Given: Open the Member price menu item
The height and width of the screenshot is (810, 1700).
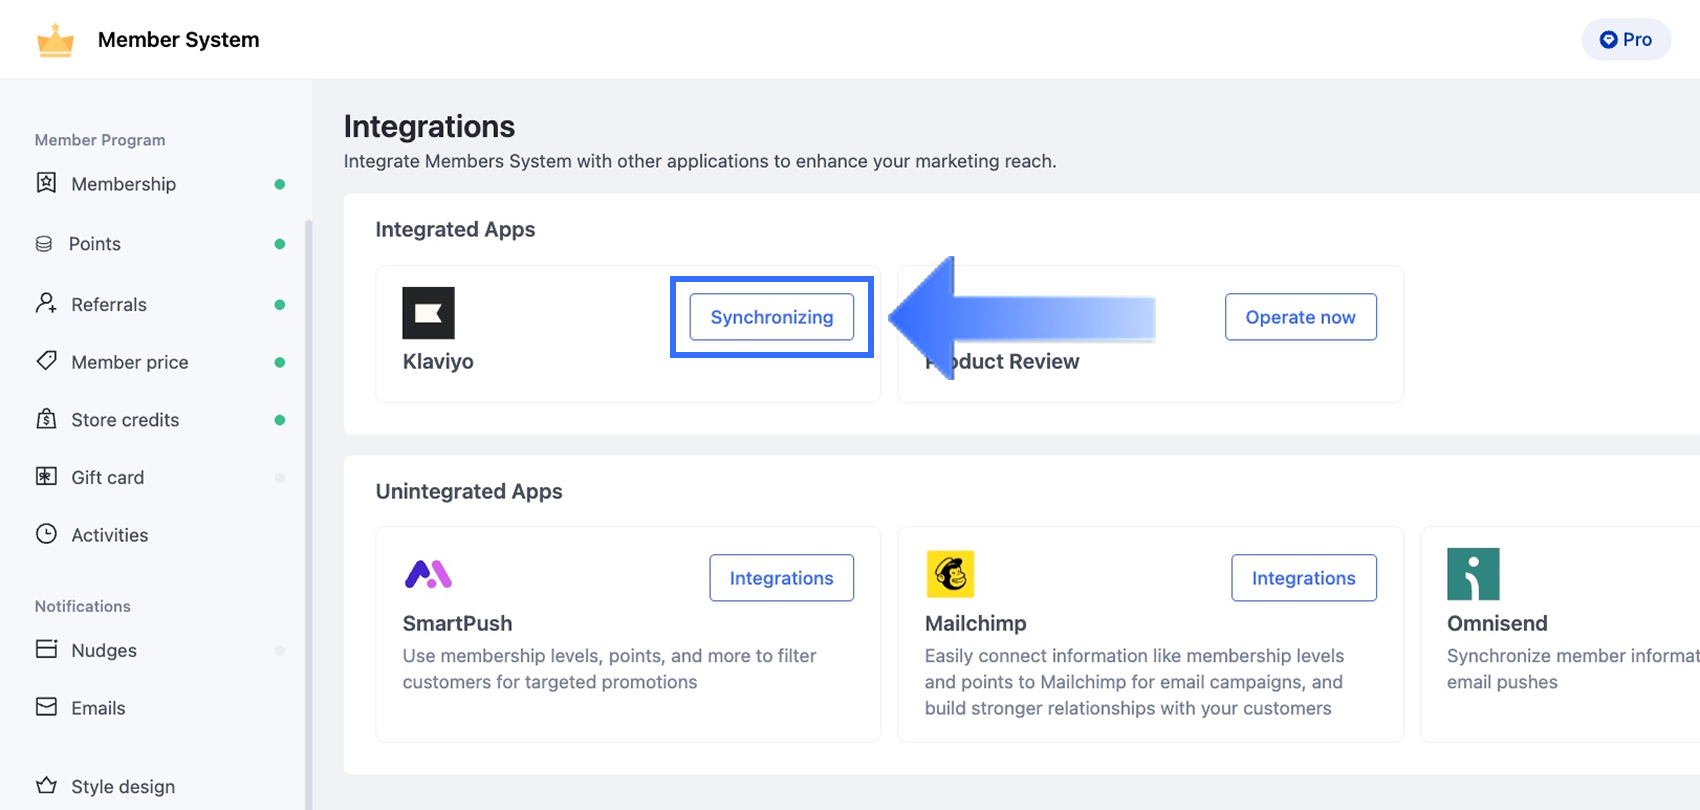Looking at the screenshot, I should click(x=129, y=362).
